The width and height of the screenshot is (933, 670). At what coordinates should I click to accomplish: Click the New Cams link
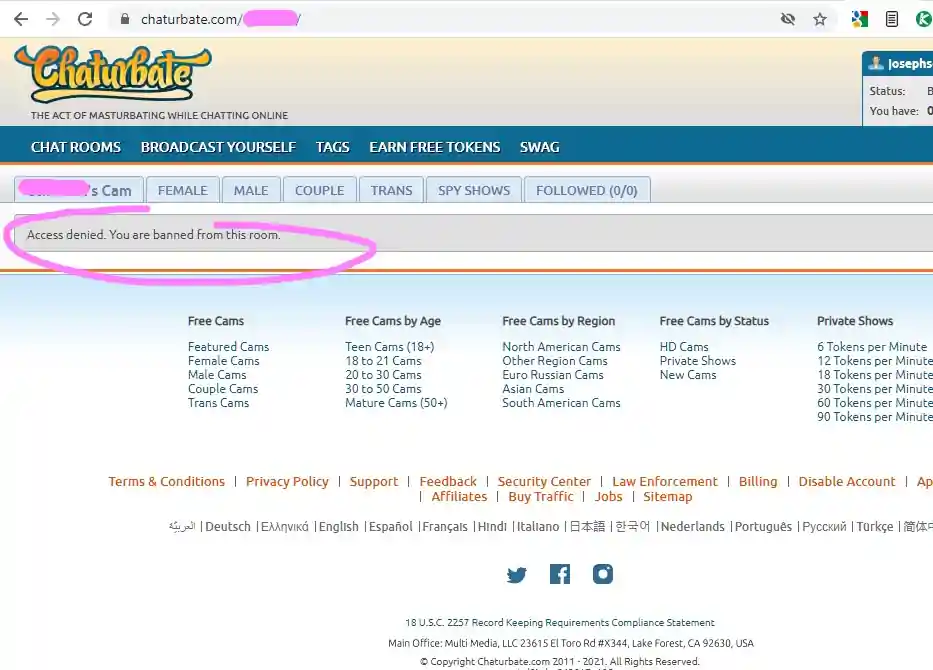coord(688,375)
